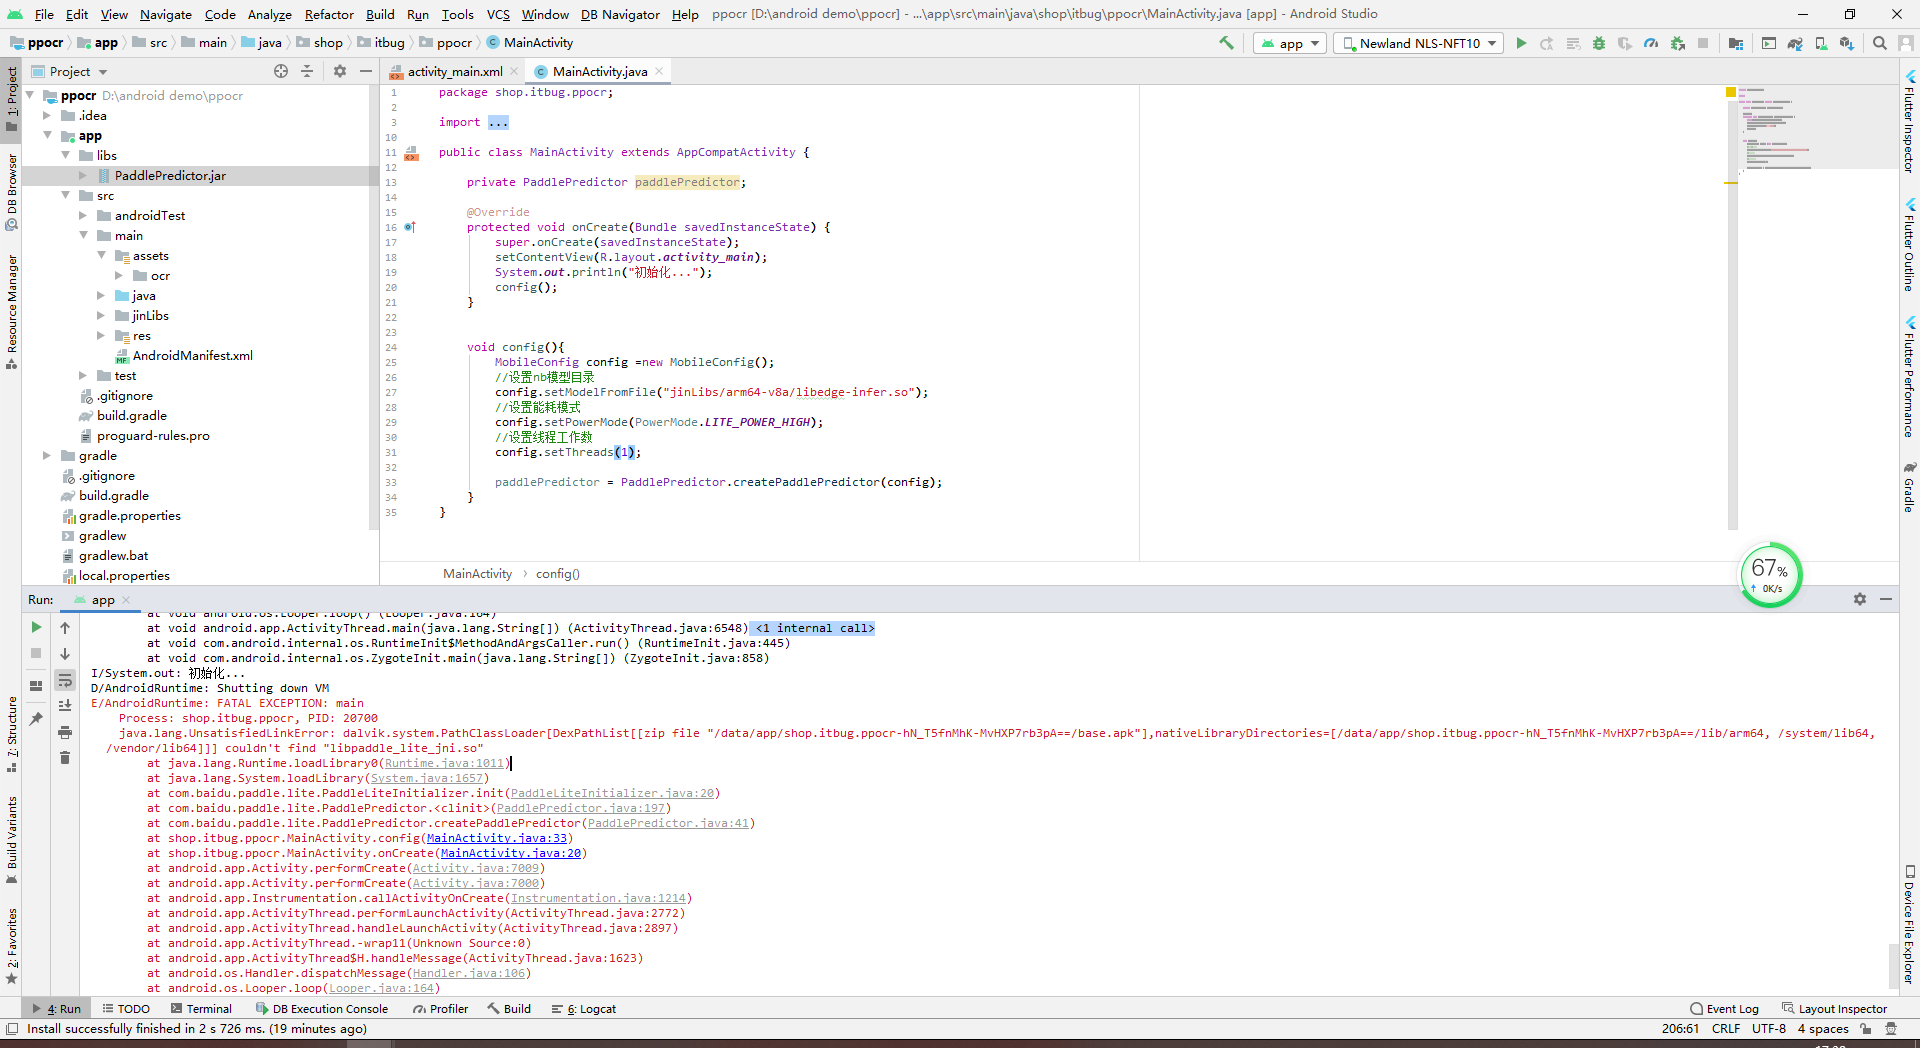Open the Terminal tool window
This screenshot has width=1920, height=1048.
(x=201, y=1009)
